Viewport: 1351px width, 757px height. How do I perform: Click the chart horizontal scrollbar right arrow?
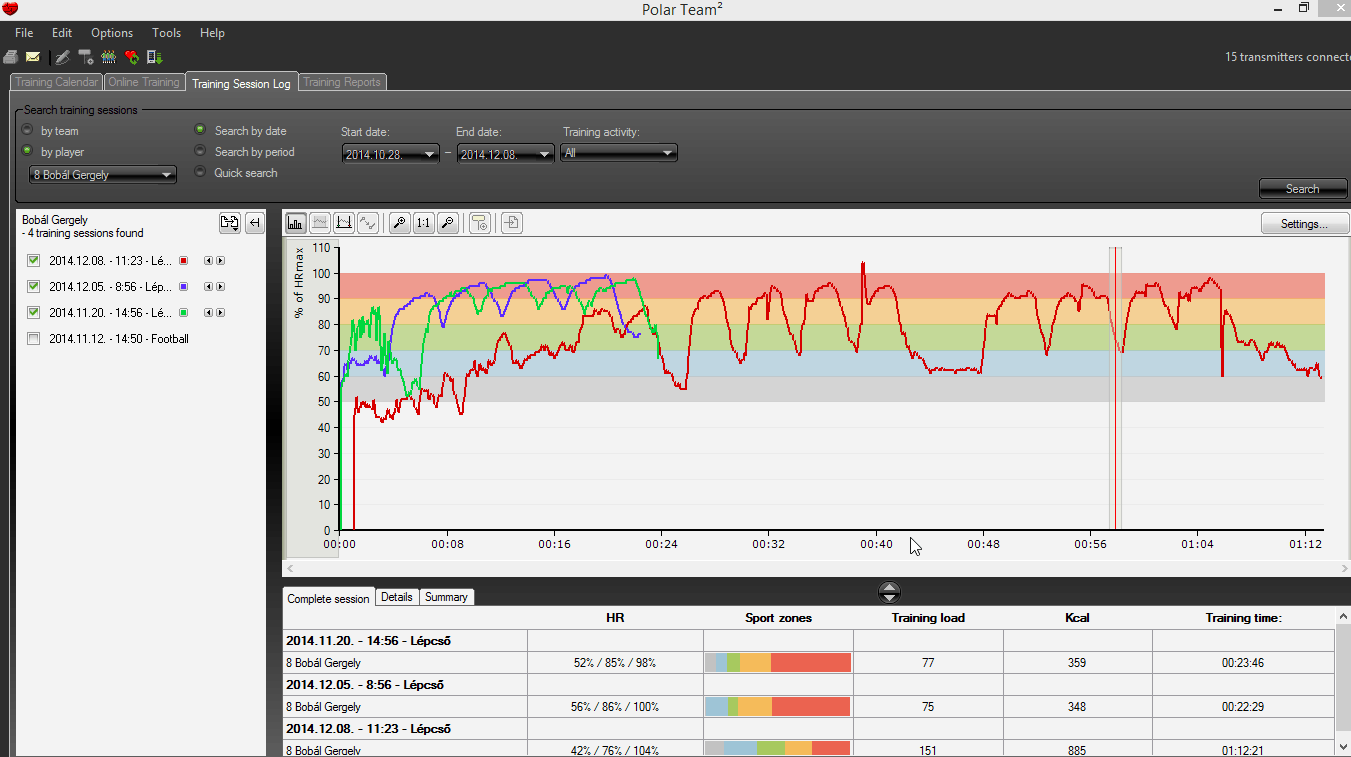pyautogui.click(x=1343, y=568)
